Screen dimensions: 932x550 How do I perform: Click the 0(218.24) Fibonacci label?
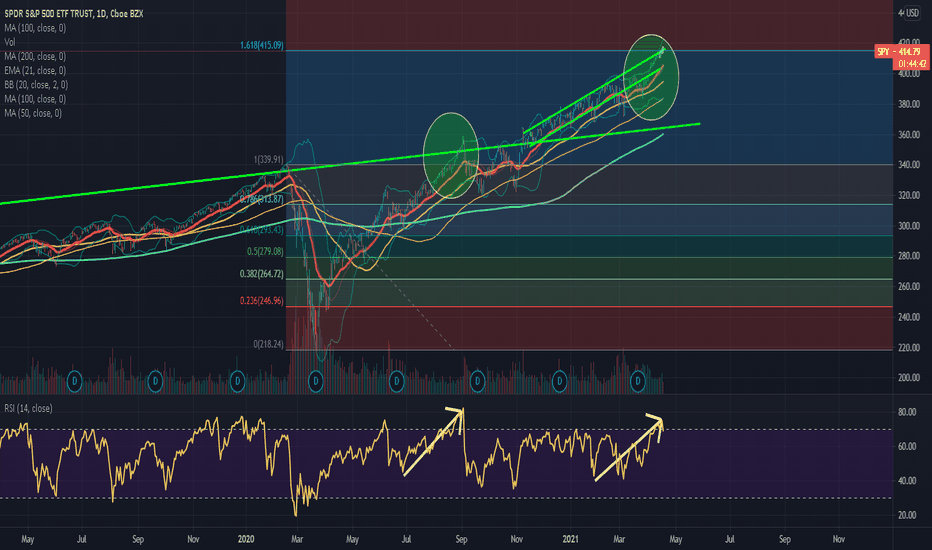point(268,344)
